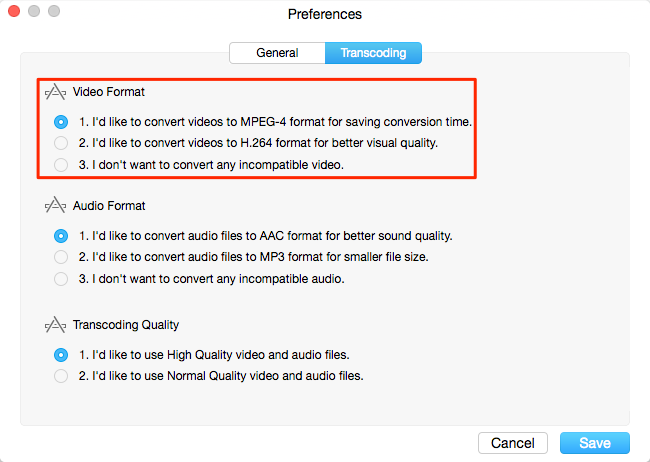Image resolution: width=650 pixels, height=462 pixels.
Task: Click the Preferences window title
Action: [325, 14]
